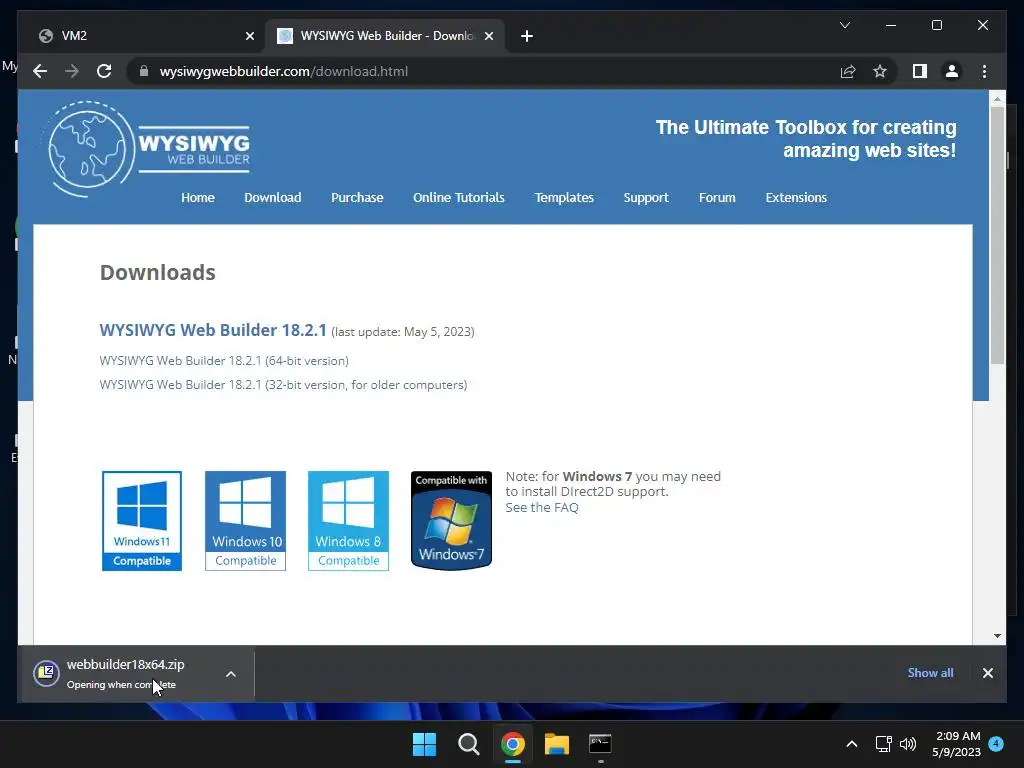Click the address bar URL
The height and width of the screenshot is (768, 1024).
point(283,71)
